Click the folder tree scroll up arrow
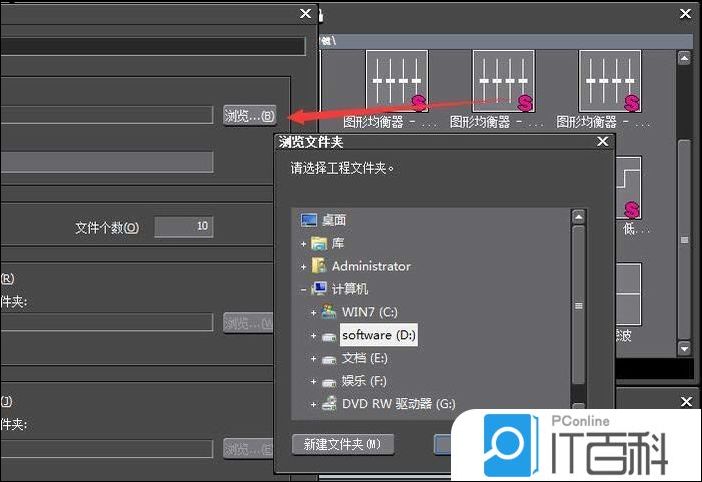Screen dimensions: 702x482 [578, 217]
